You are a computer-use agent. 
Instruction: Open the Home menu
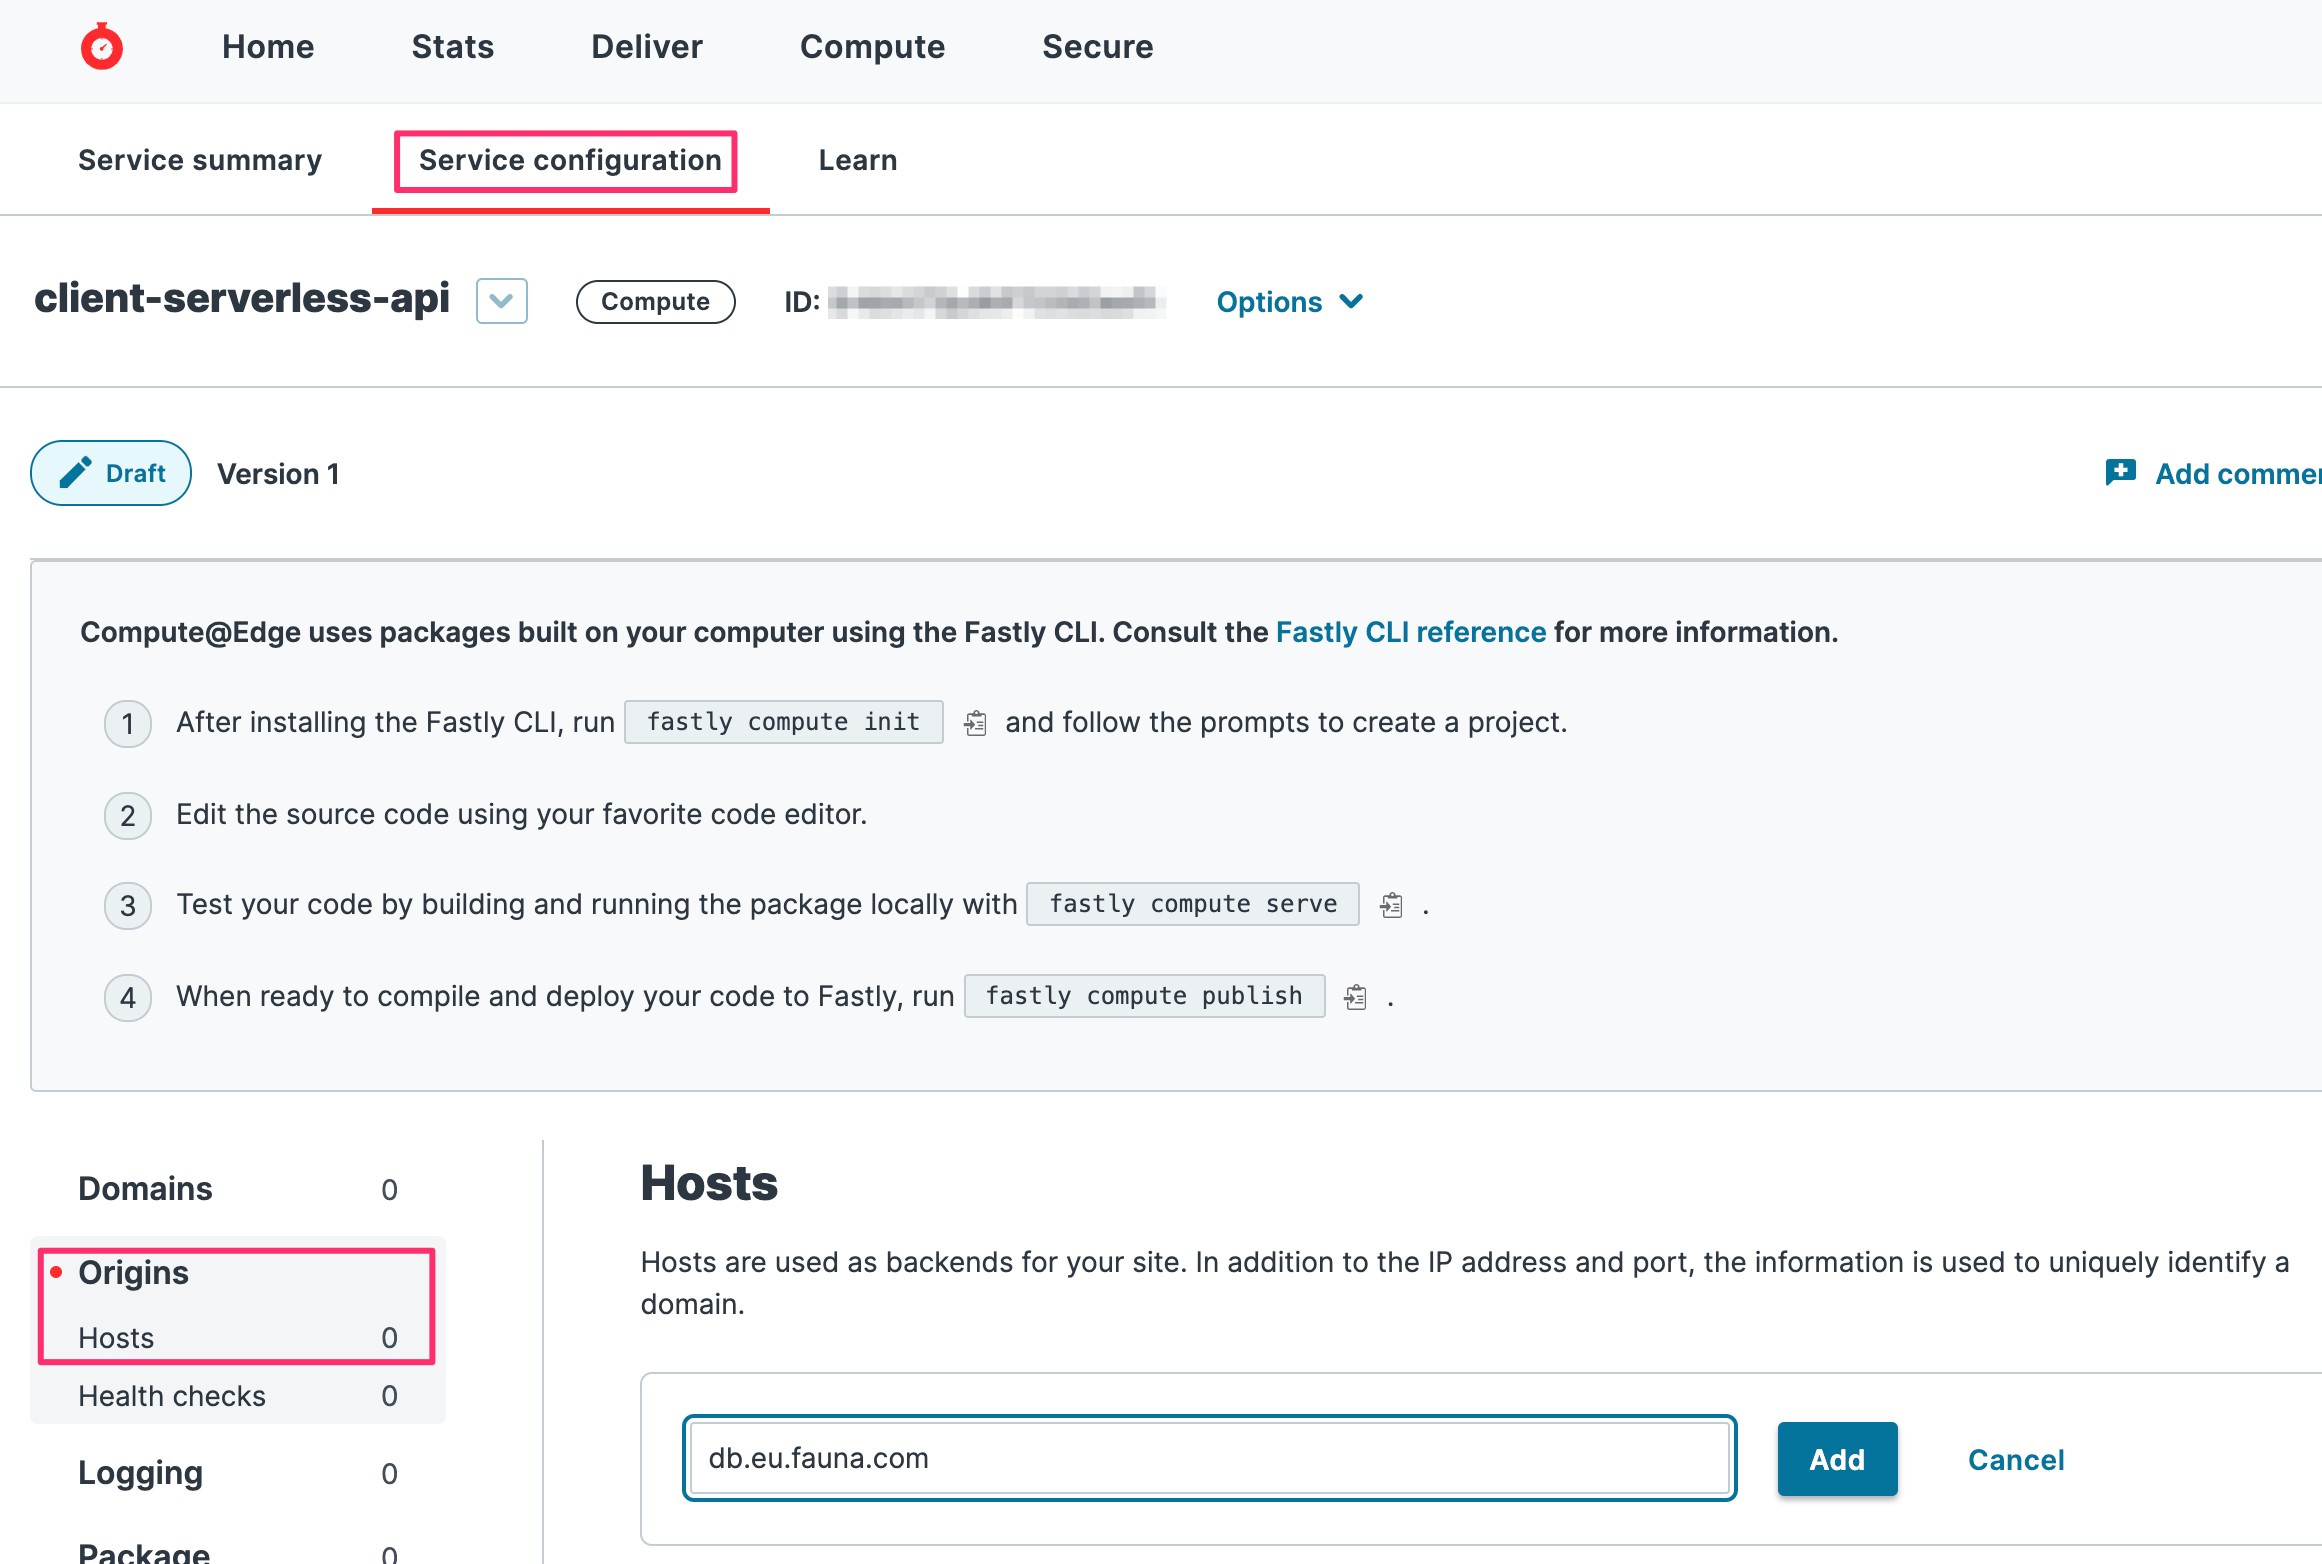click(268, 47)
